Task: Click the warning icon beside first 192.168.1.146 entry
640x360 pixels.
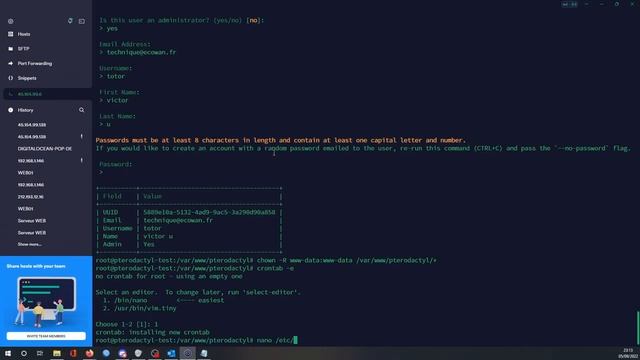Action: (82, 161)
